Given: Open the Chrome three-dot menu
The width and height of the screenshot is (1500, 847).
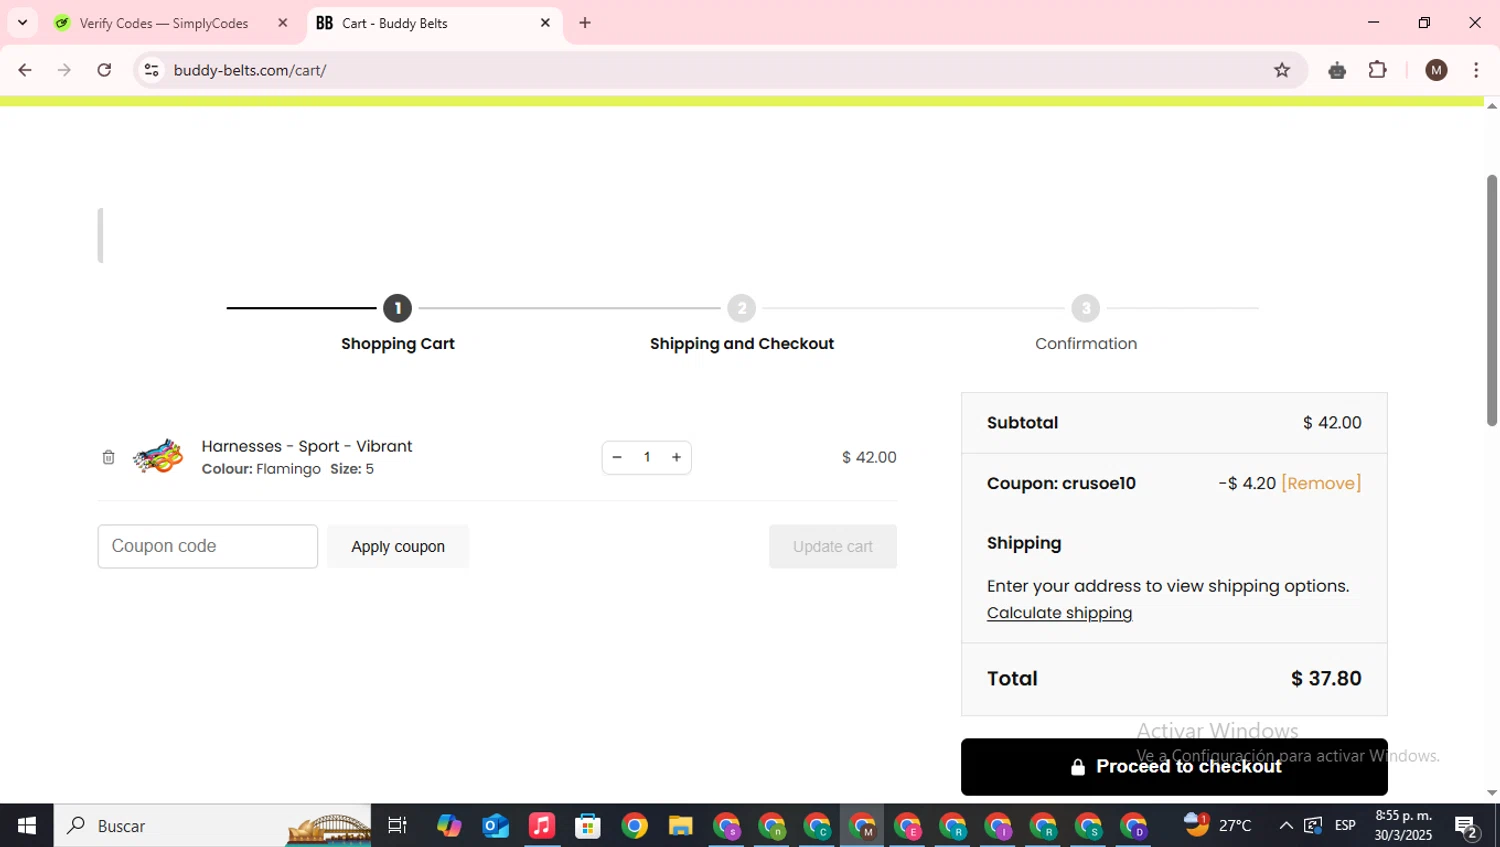Looking at the screenshot, I should tap(1476, 70).
